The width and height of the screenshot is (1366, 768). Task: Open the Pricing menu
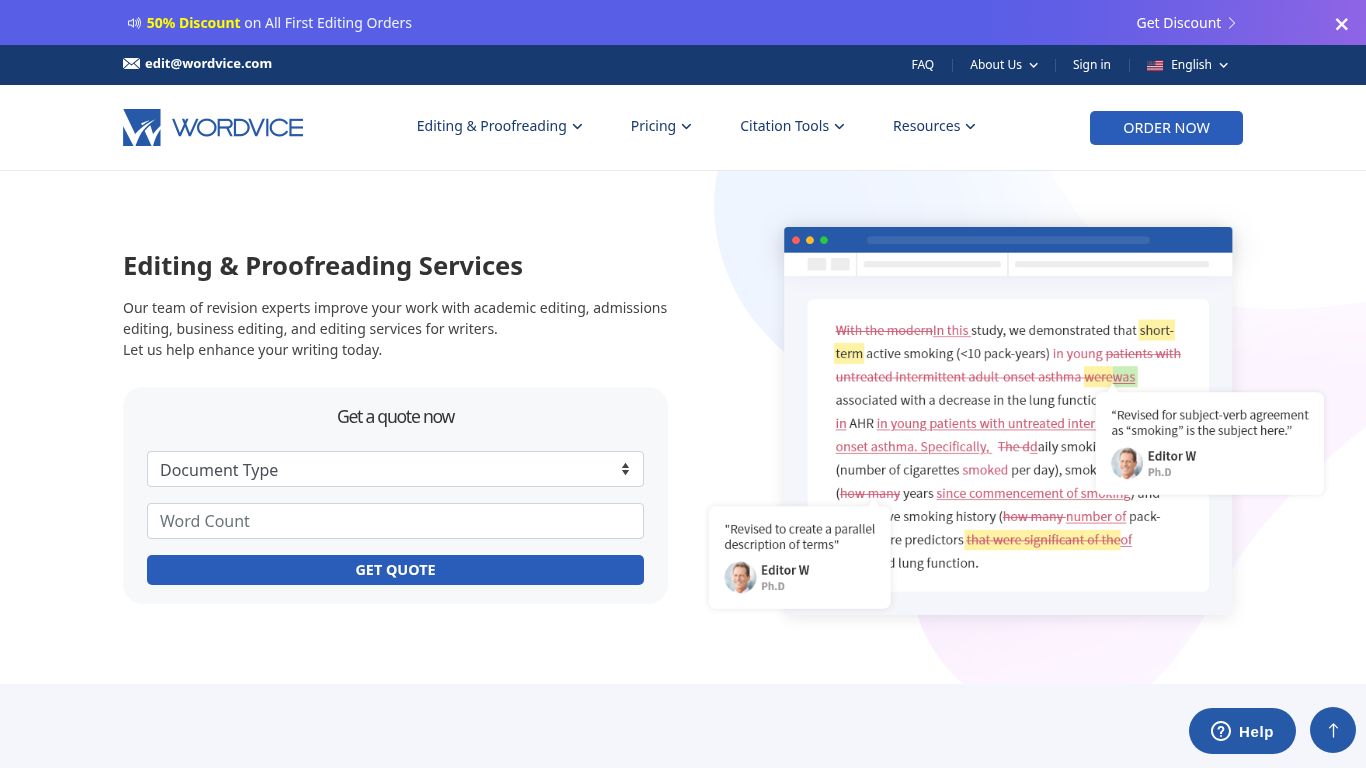coord(660,126)
